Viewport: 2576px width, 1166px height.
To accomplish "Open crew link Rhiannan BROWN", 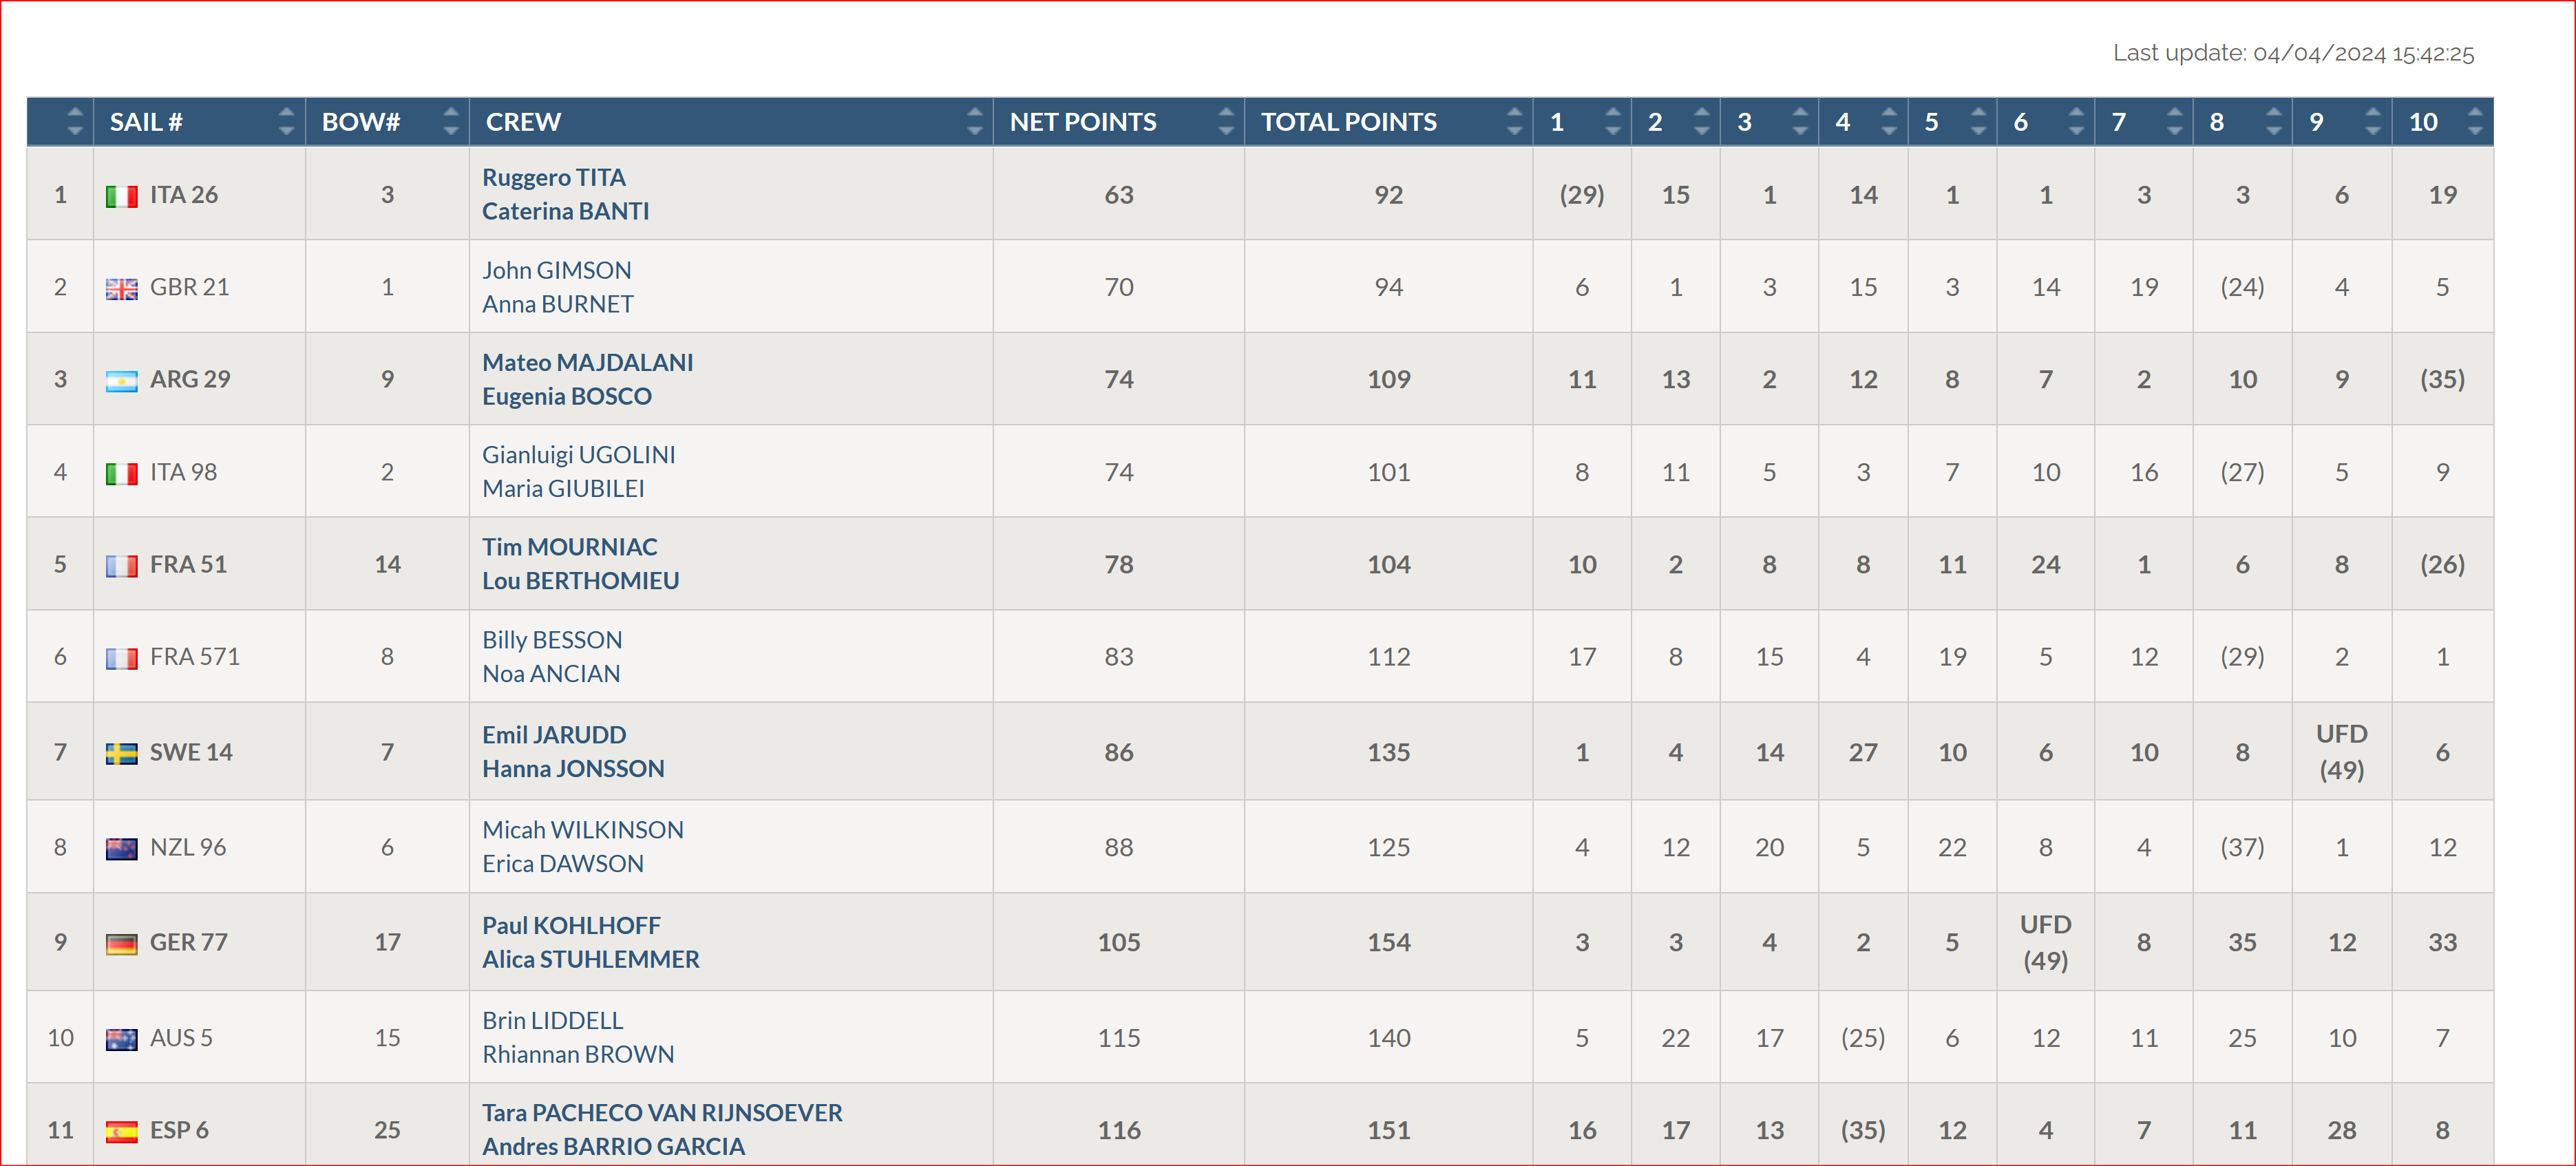I will 578,1056.
